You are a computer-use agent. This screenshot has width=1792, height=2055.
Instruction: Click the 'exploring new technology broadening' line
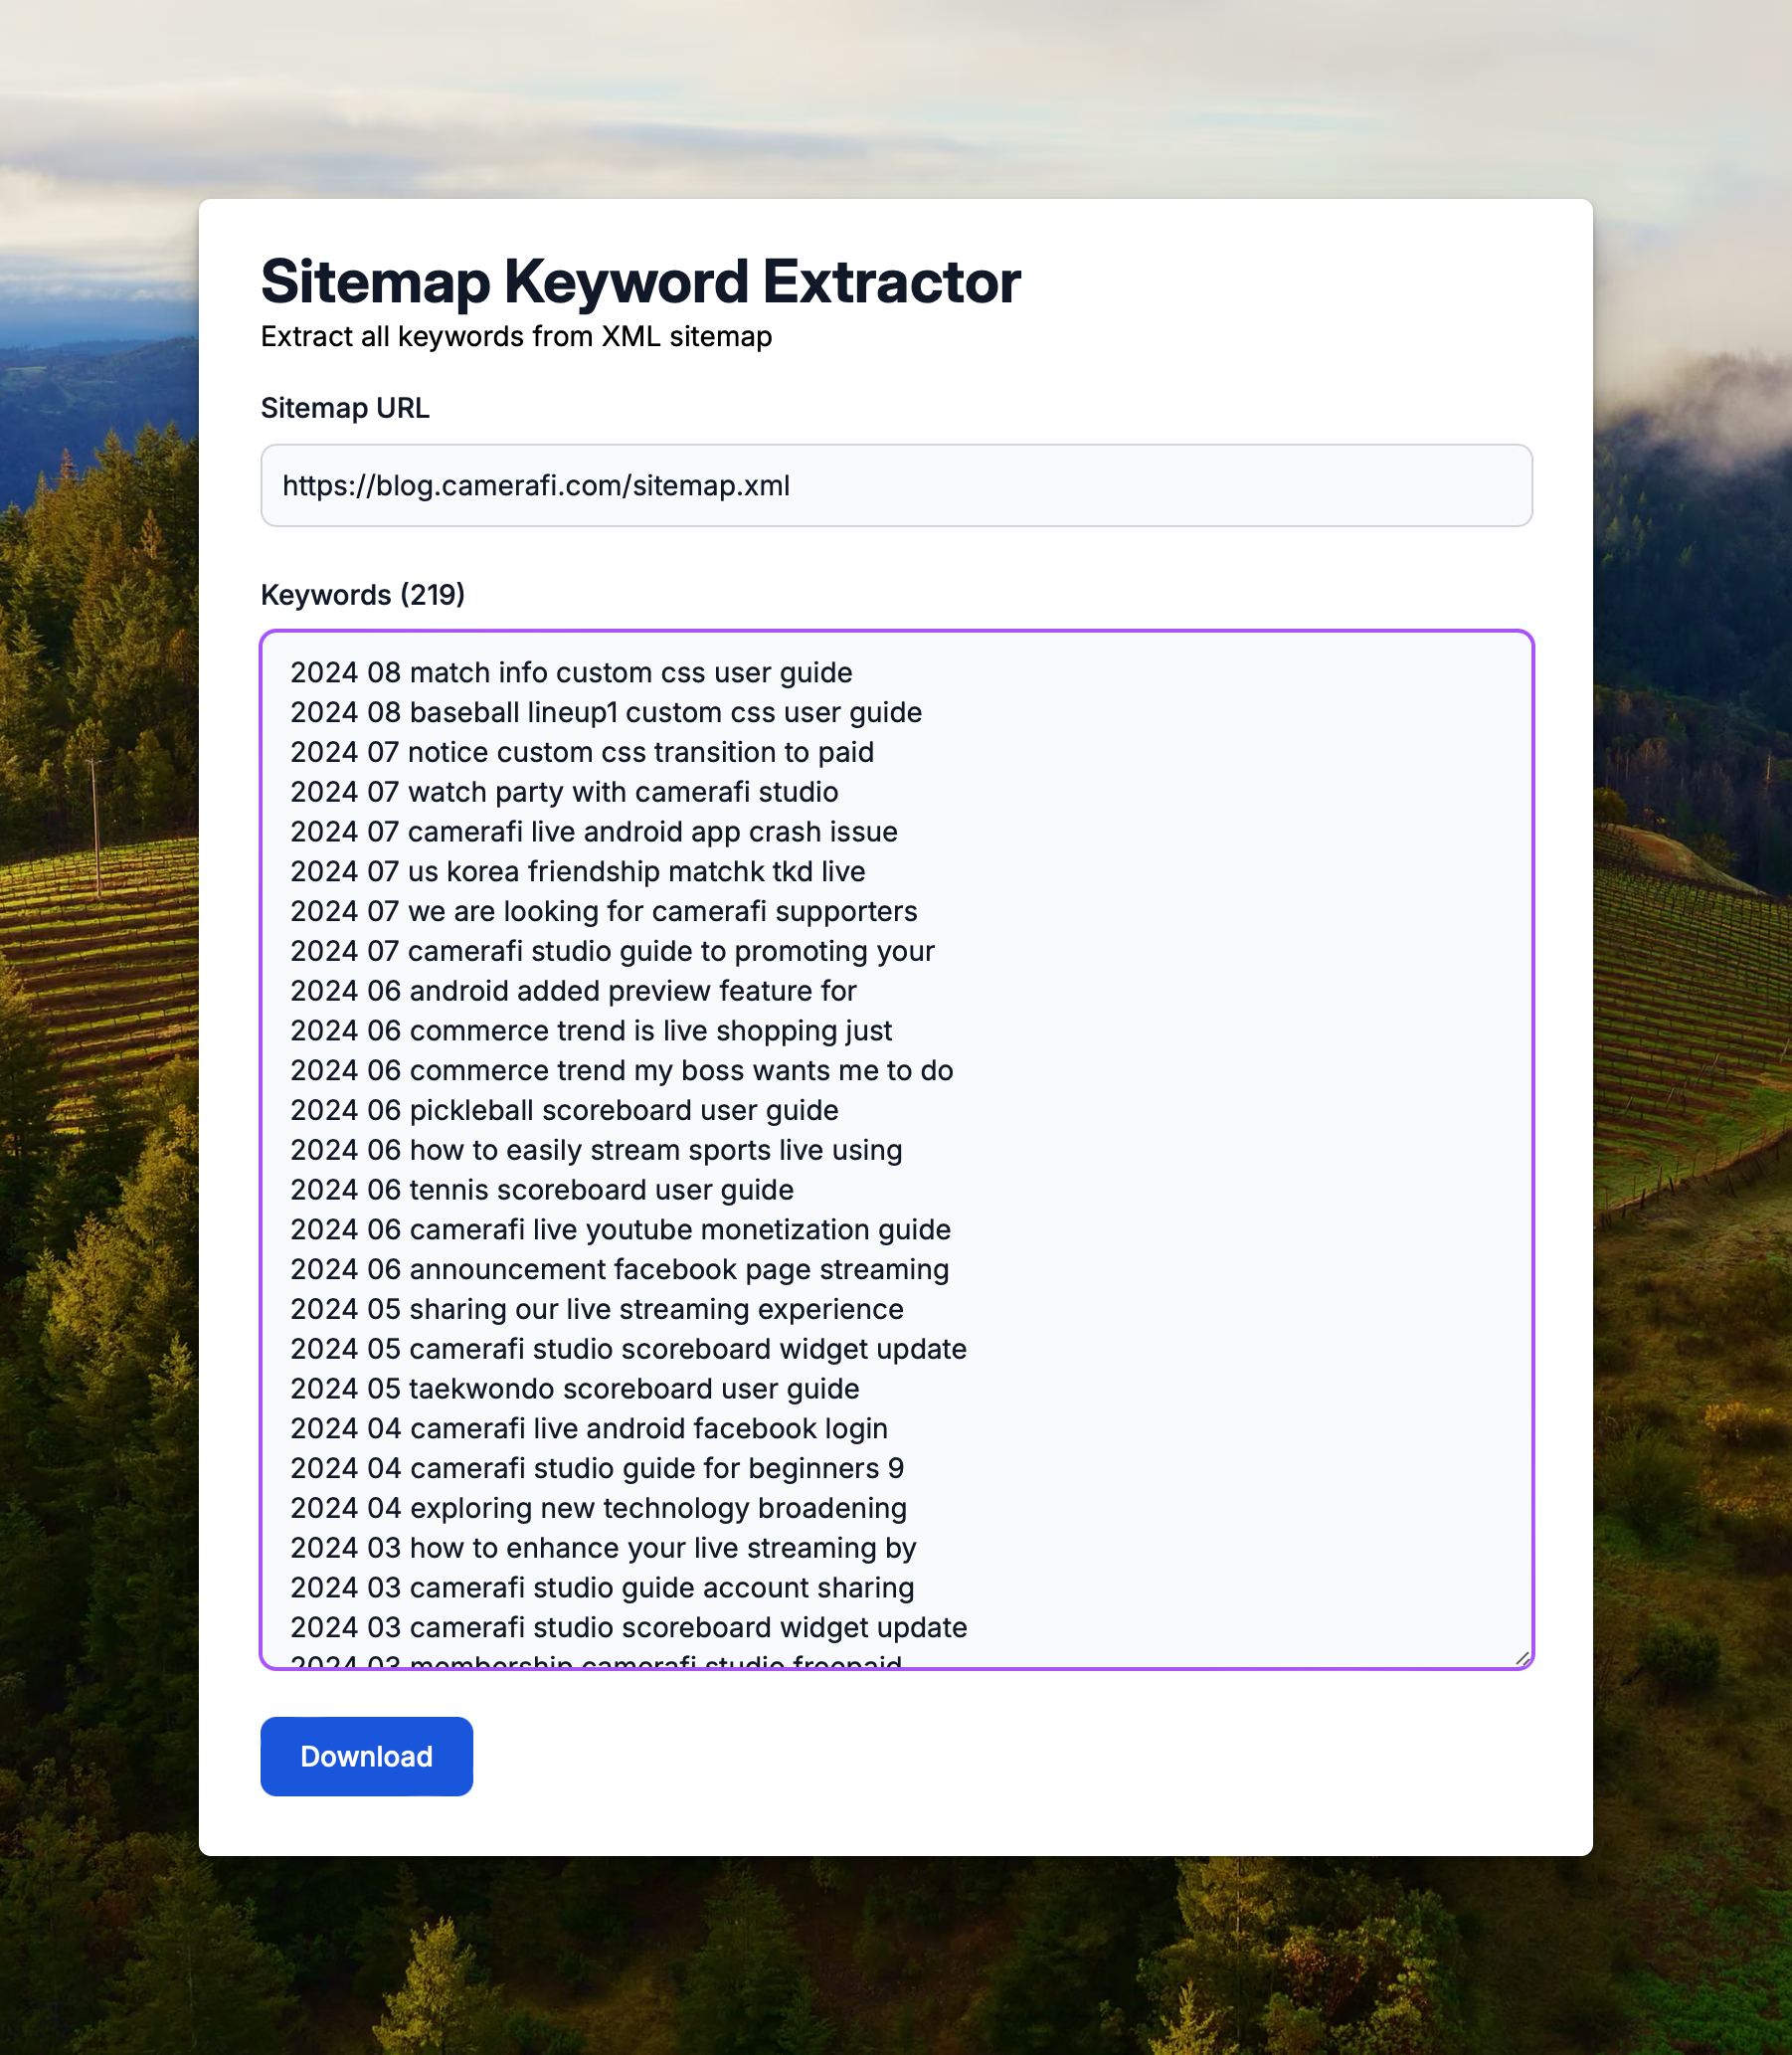click(599, 1508)
